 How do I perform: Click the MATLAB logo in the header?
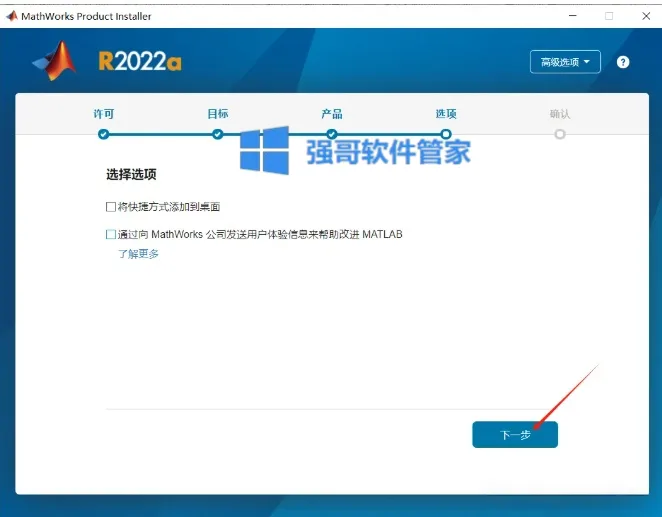point(54,61)
